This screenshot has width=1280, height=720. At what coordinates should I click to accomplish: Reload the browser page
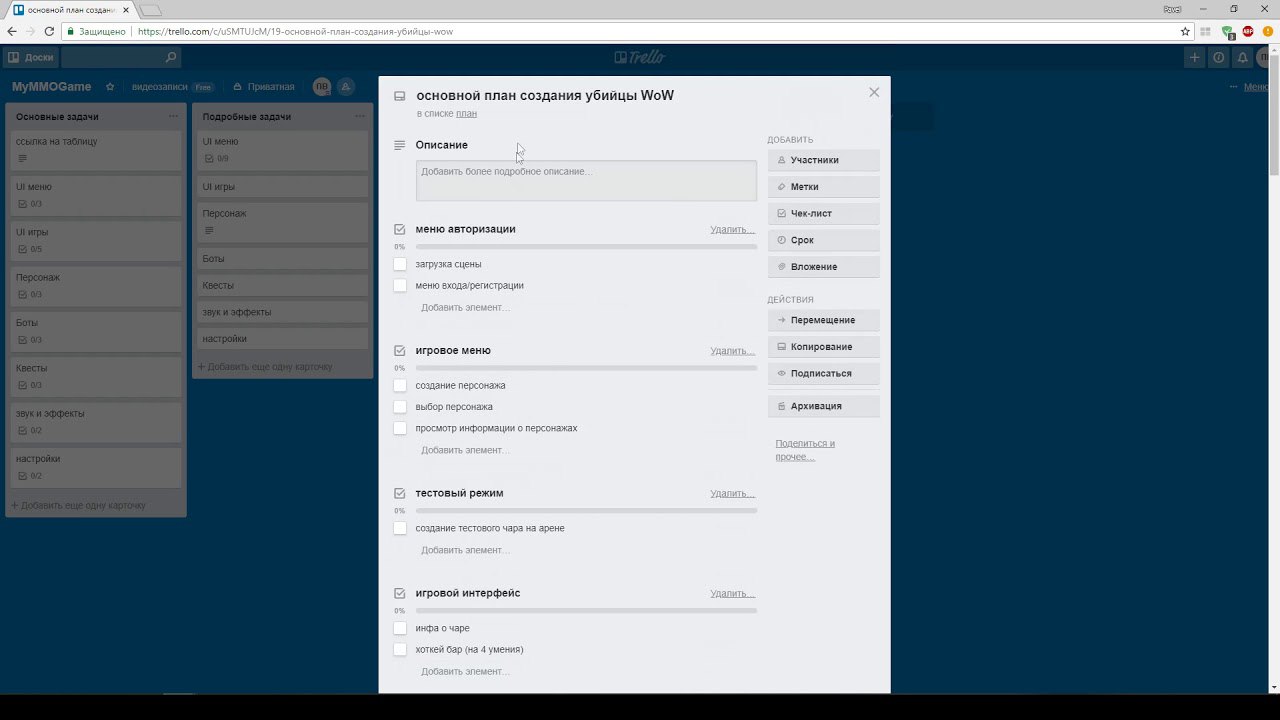(50, 31)
